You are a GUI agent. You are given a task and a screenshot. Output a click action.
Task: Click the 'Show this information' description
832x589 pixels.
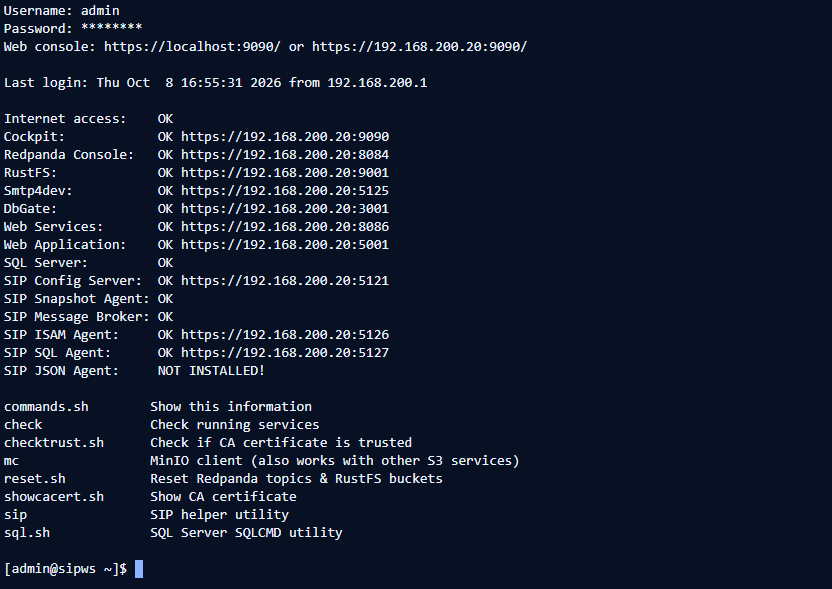(x=231, y=407)
